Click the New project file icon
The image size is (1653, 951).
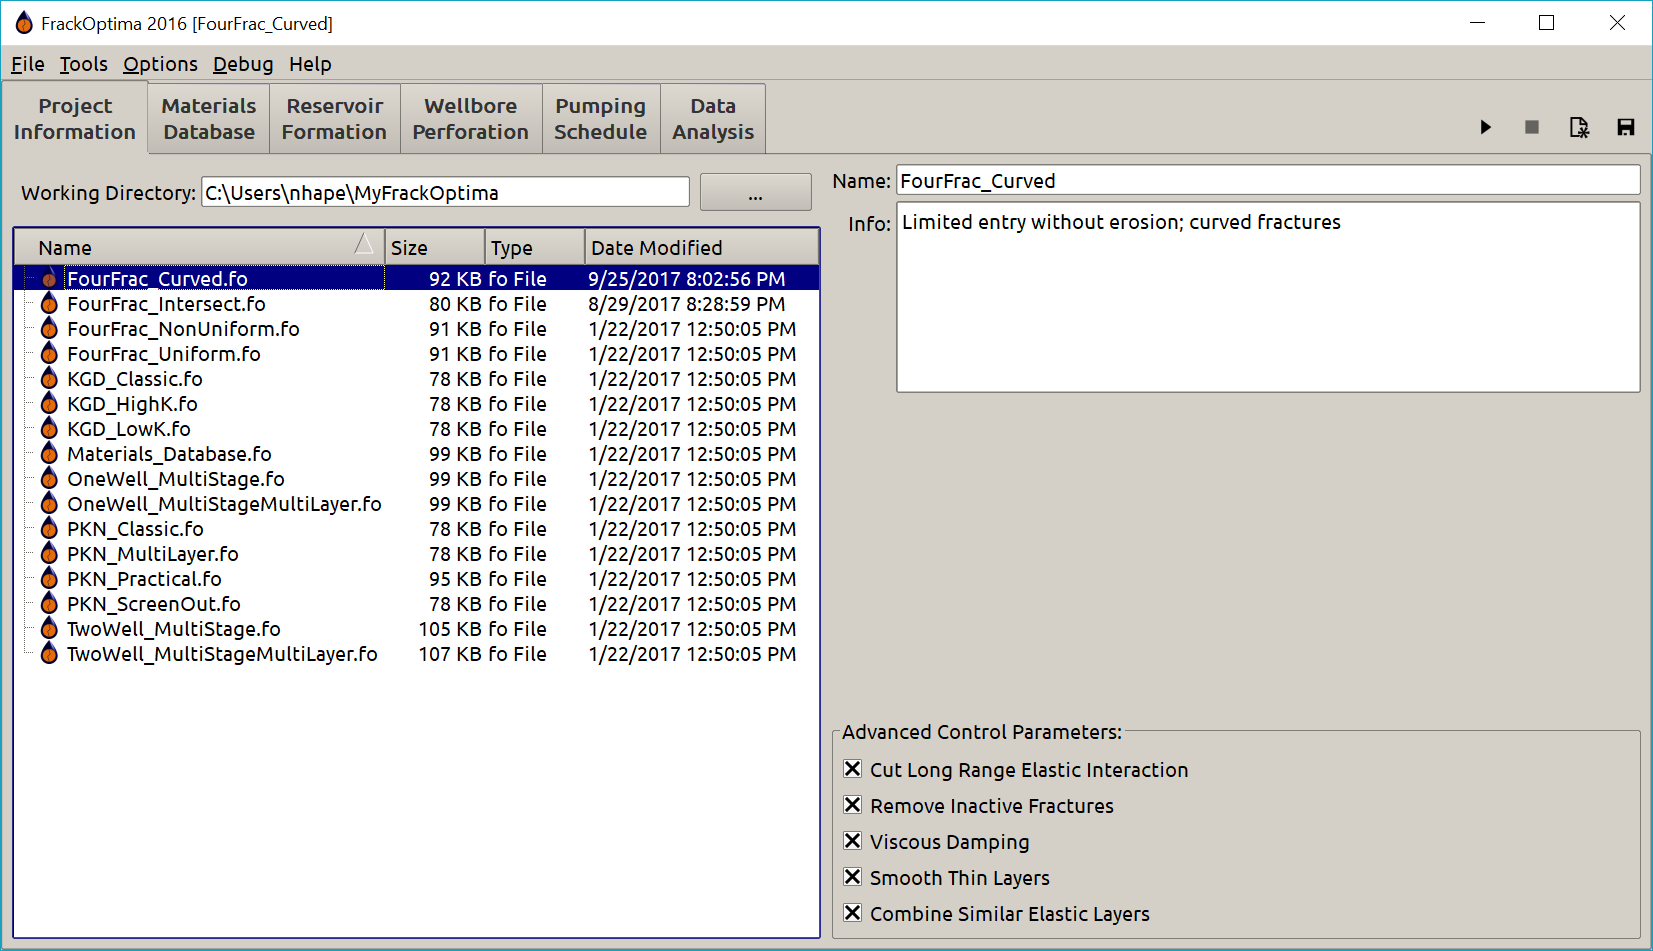pos(1579,127)
